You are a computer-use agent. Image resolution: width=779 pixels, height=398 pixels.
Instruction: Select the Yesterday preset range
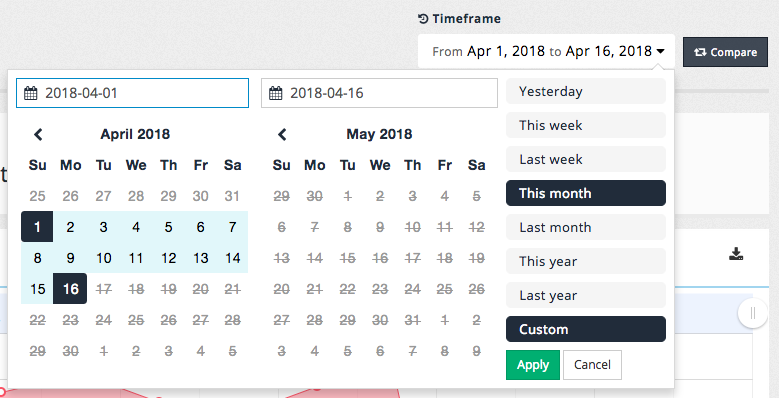tap(586, 91)
